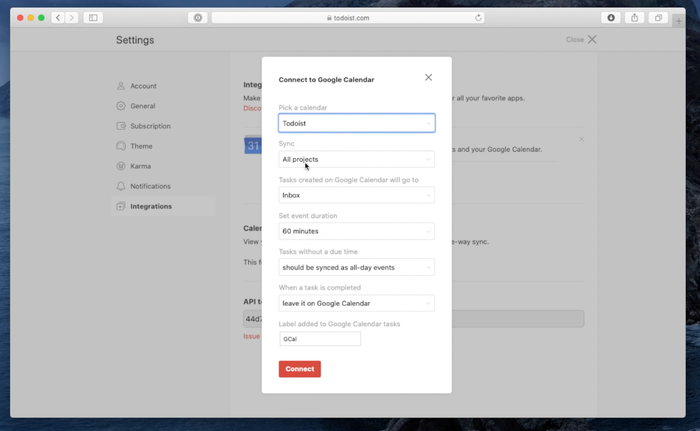Click the Safari share icon
The height and width of the screenshot is (431, 700).
pyautogui.click(x=634, y=17)
